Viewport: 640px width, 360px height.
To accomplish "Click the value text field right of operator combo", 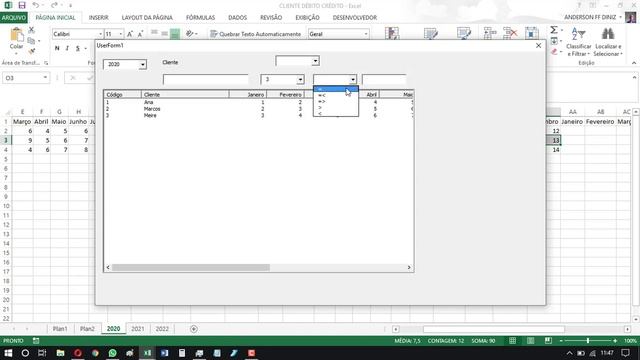I will click(384, 79).
